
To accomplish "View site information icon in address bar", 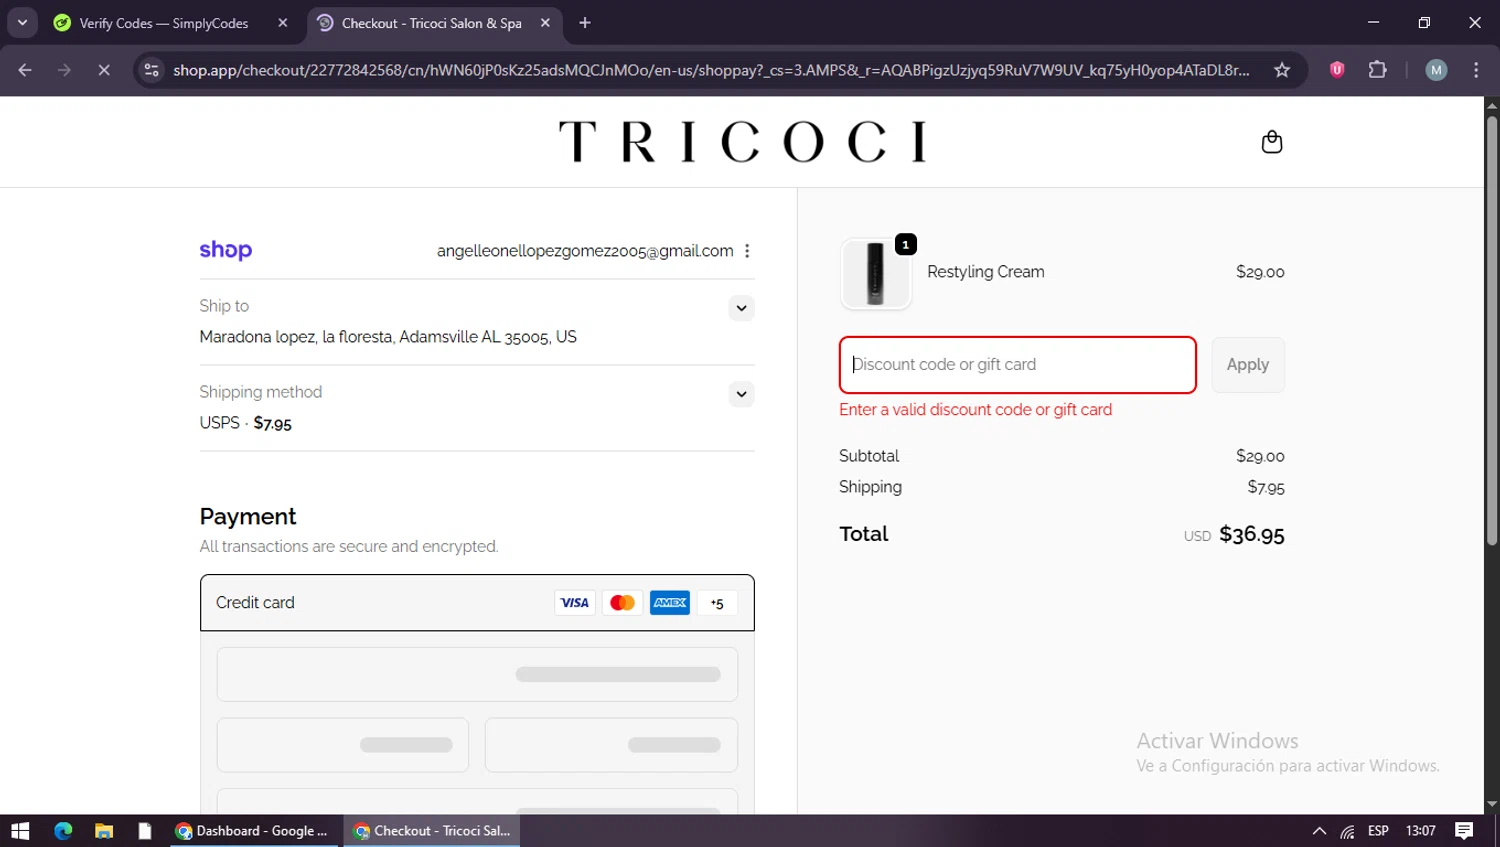I will pyautogui.click(x=152, y=70).
